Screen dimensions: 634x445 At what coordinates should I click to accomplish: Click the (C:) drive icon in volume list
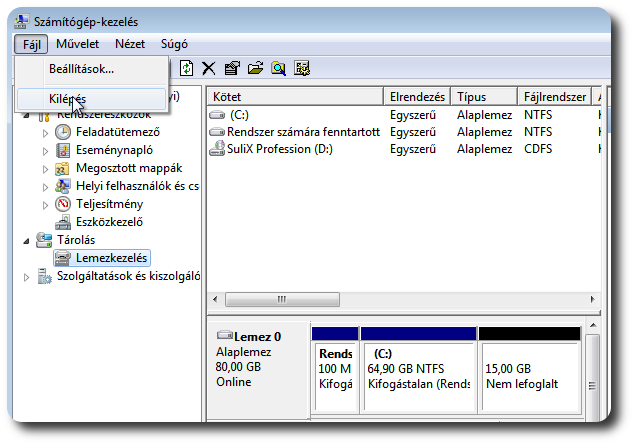click(x=217, y=115)
